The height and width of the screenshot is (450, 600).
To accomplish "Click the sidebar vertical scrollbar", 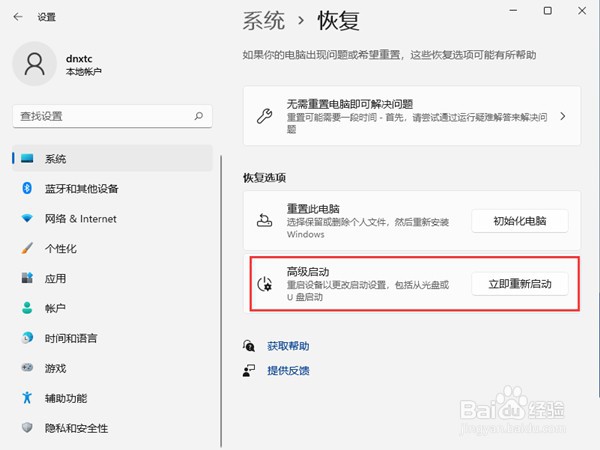I will coord(221,301).
